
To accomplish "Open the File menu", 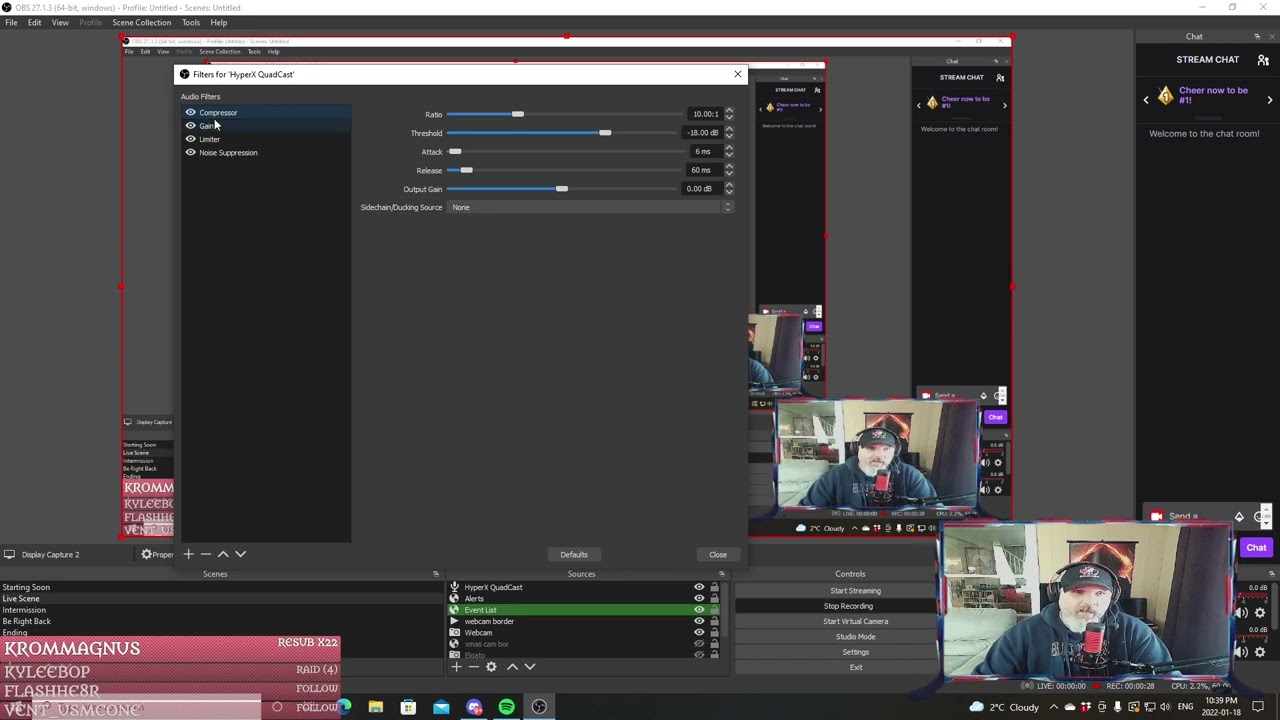I will click(11, 22).
